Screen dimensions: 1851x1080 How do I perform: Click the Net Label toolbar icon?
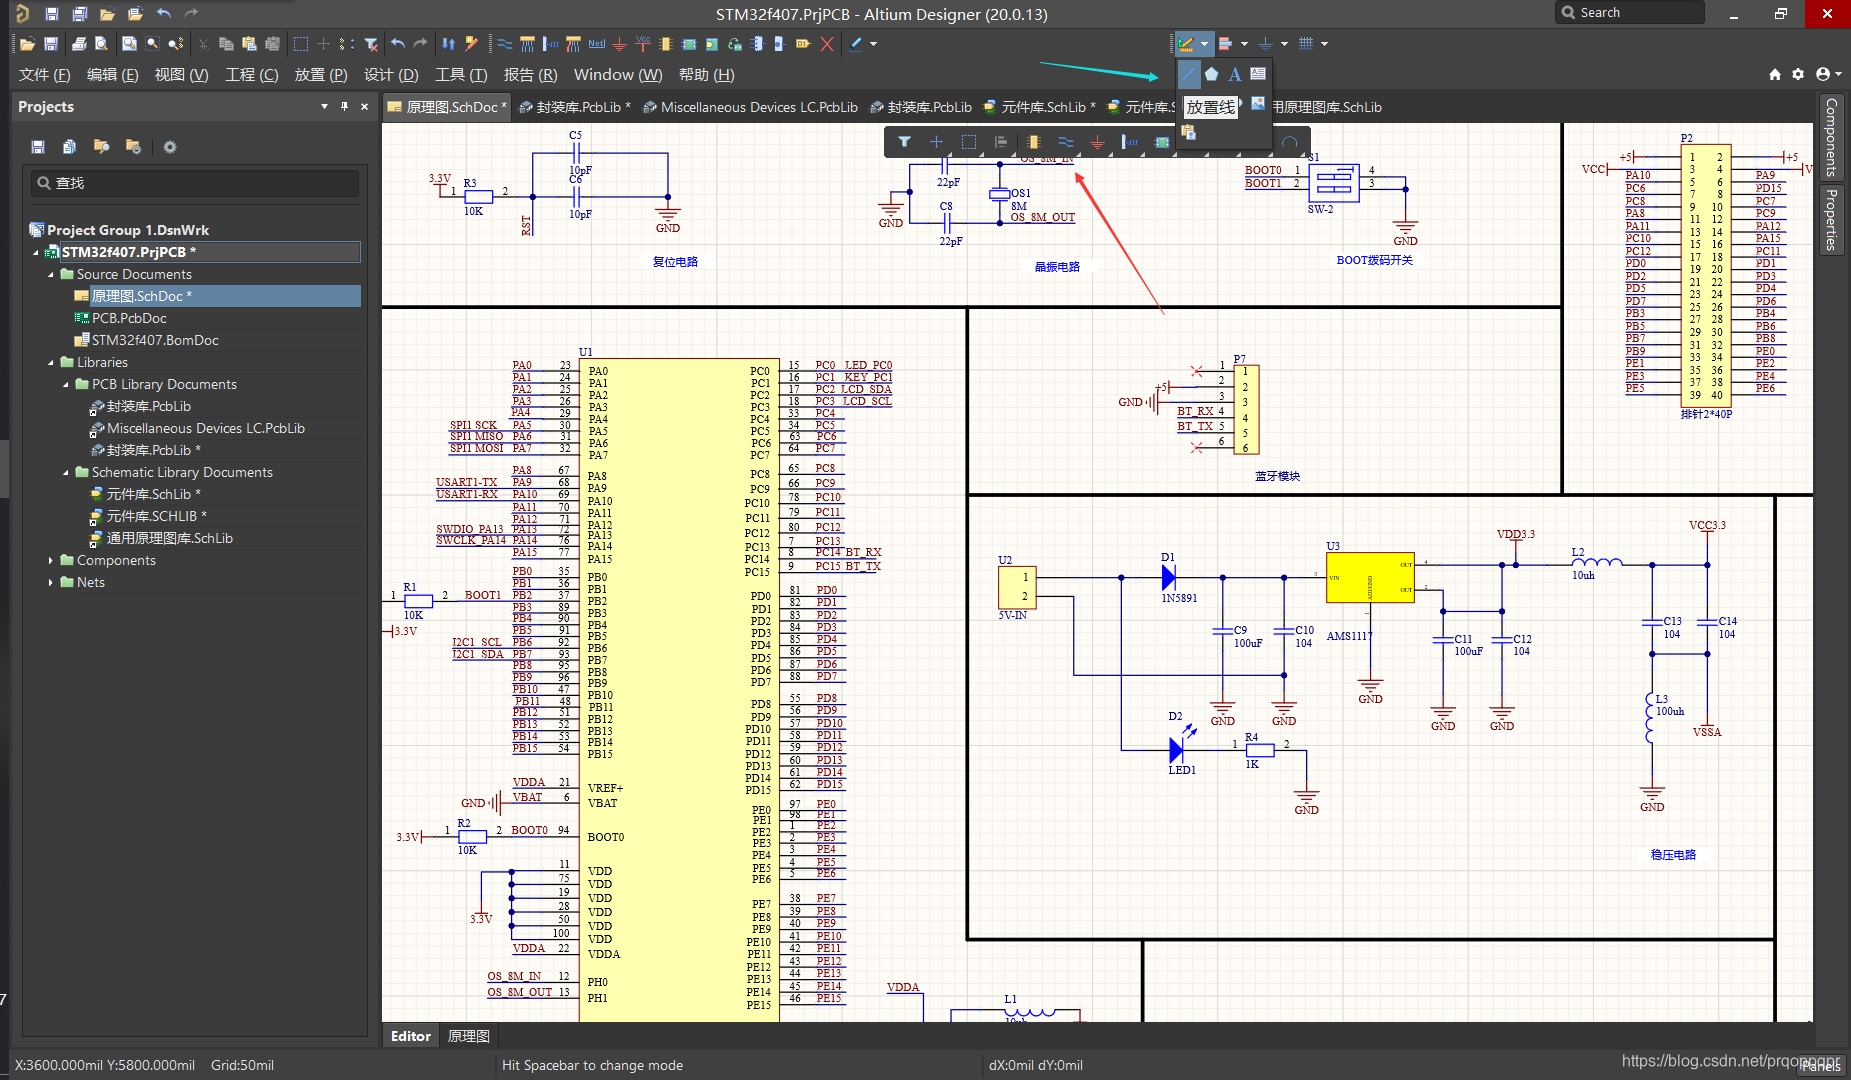597,44
